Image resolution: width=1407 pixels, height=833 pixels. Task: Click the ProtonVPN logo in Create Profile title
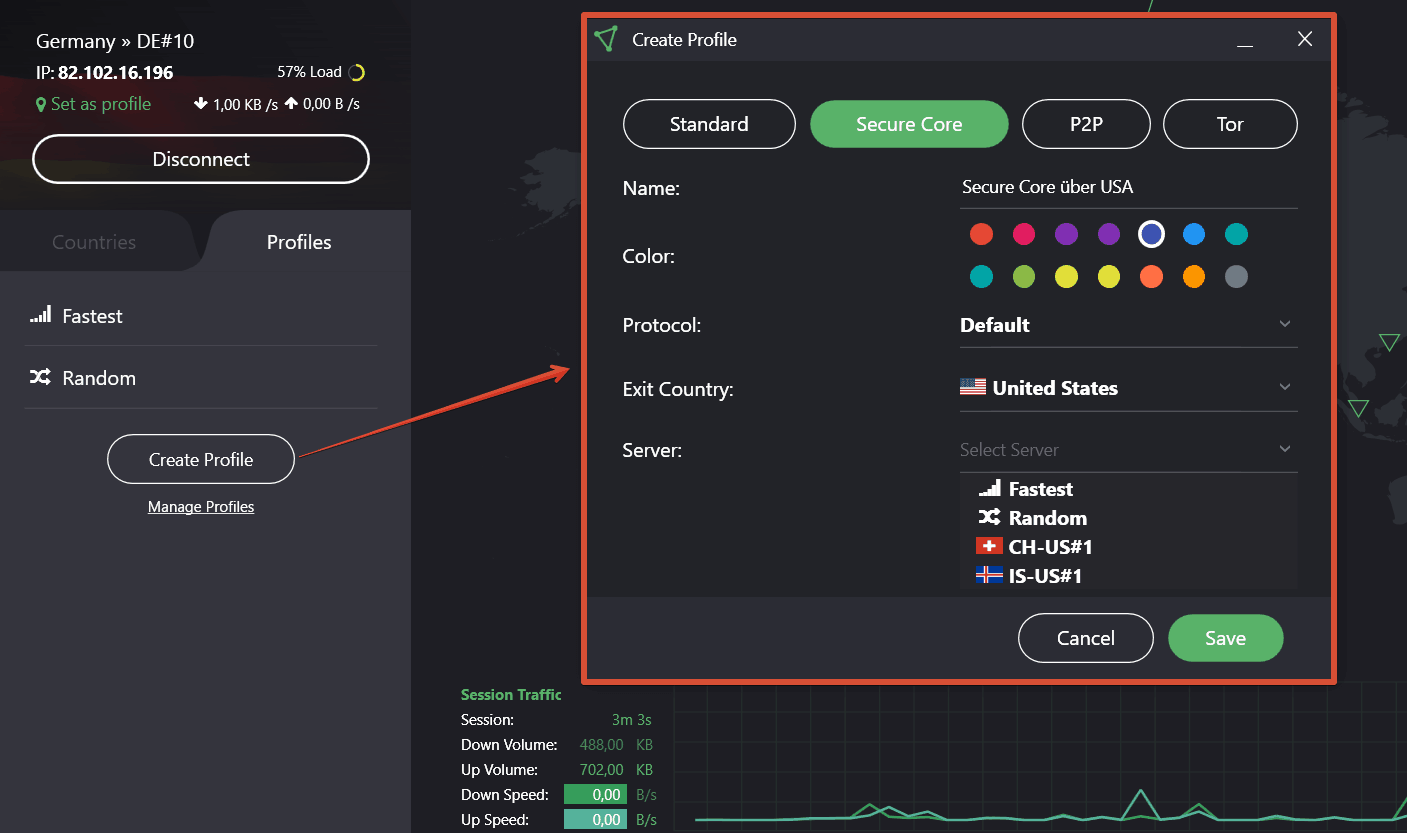point(606,39)
